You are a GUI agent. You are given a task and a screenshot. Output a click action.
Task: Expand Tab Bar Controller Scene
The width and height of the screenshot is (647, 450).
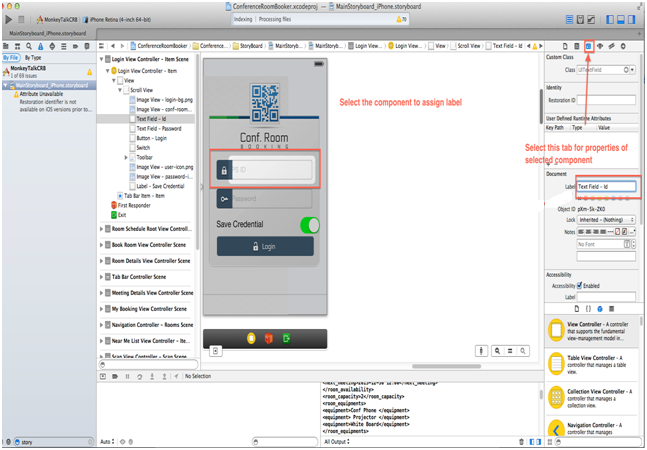click(102, 277)
